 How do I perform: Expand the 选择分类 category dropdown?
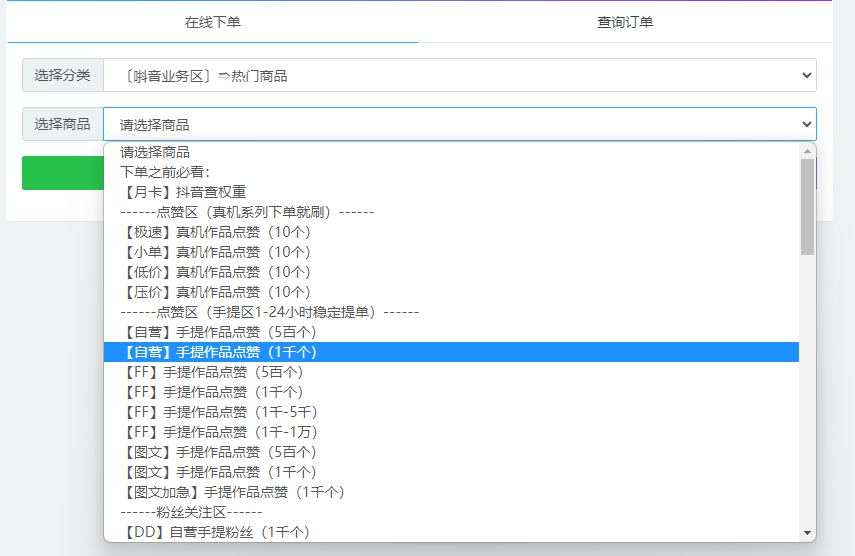point(459,75)
